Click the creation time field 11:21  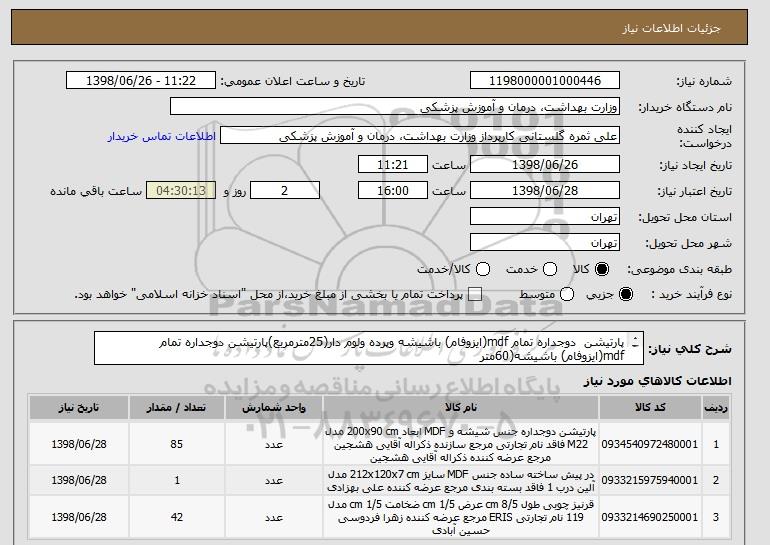(393, 164)
